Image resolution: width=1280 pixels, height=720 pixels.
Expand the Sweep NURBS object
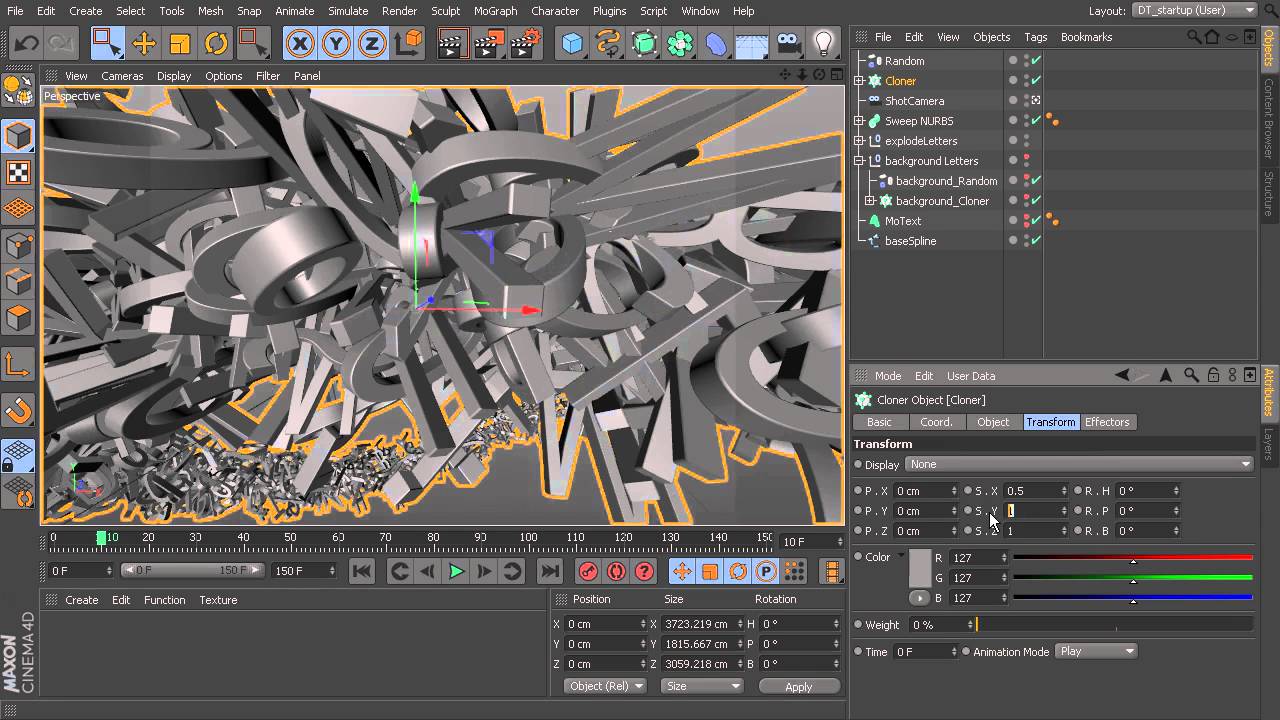[859, 121]
